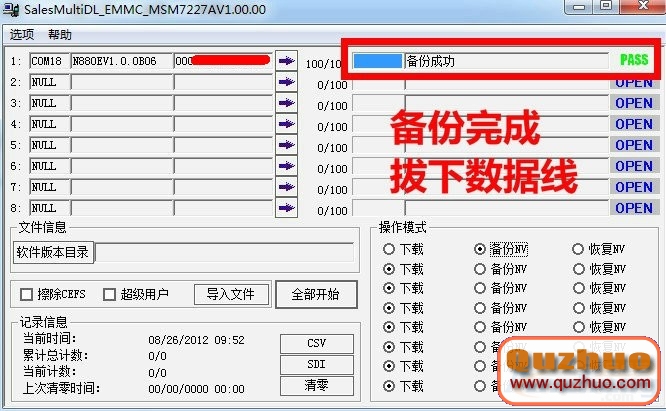Click the 导入文件 button
Image resolution: width=666 pixels, height=411 pixels.
[x=231, y=294]
